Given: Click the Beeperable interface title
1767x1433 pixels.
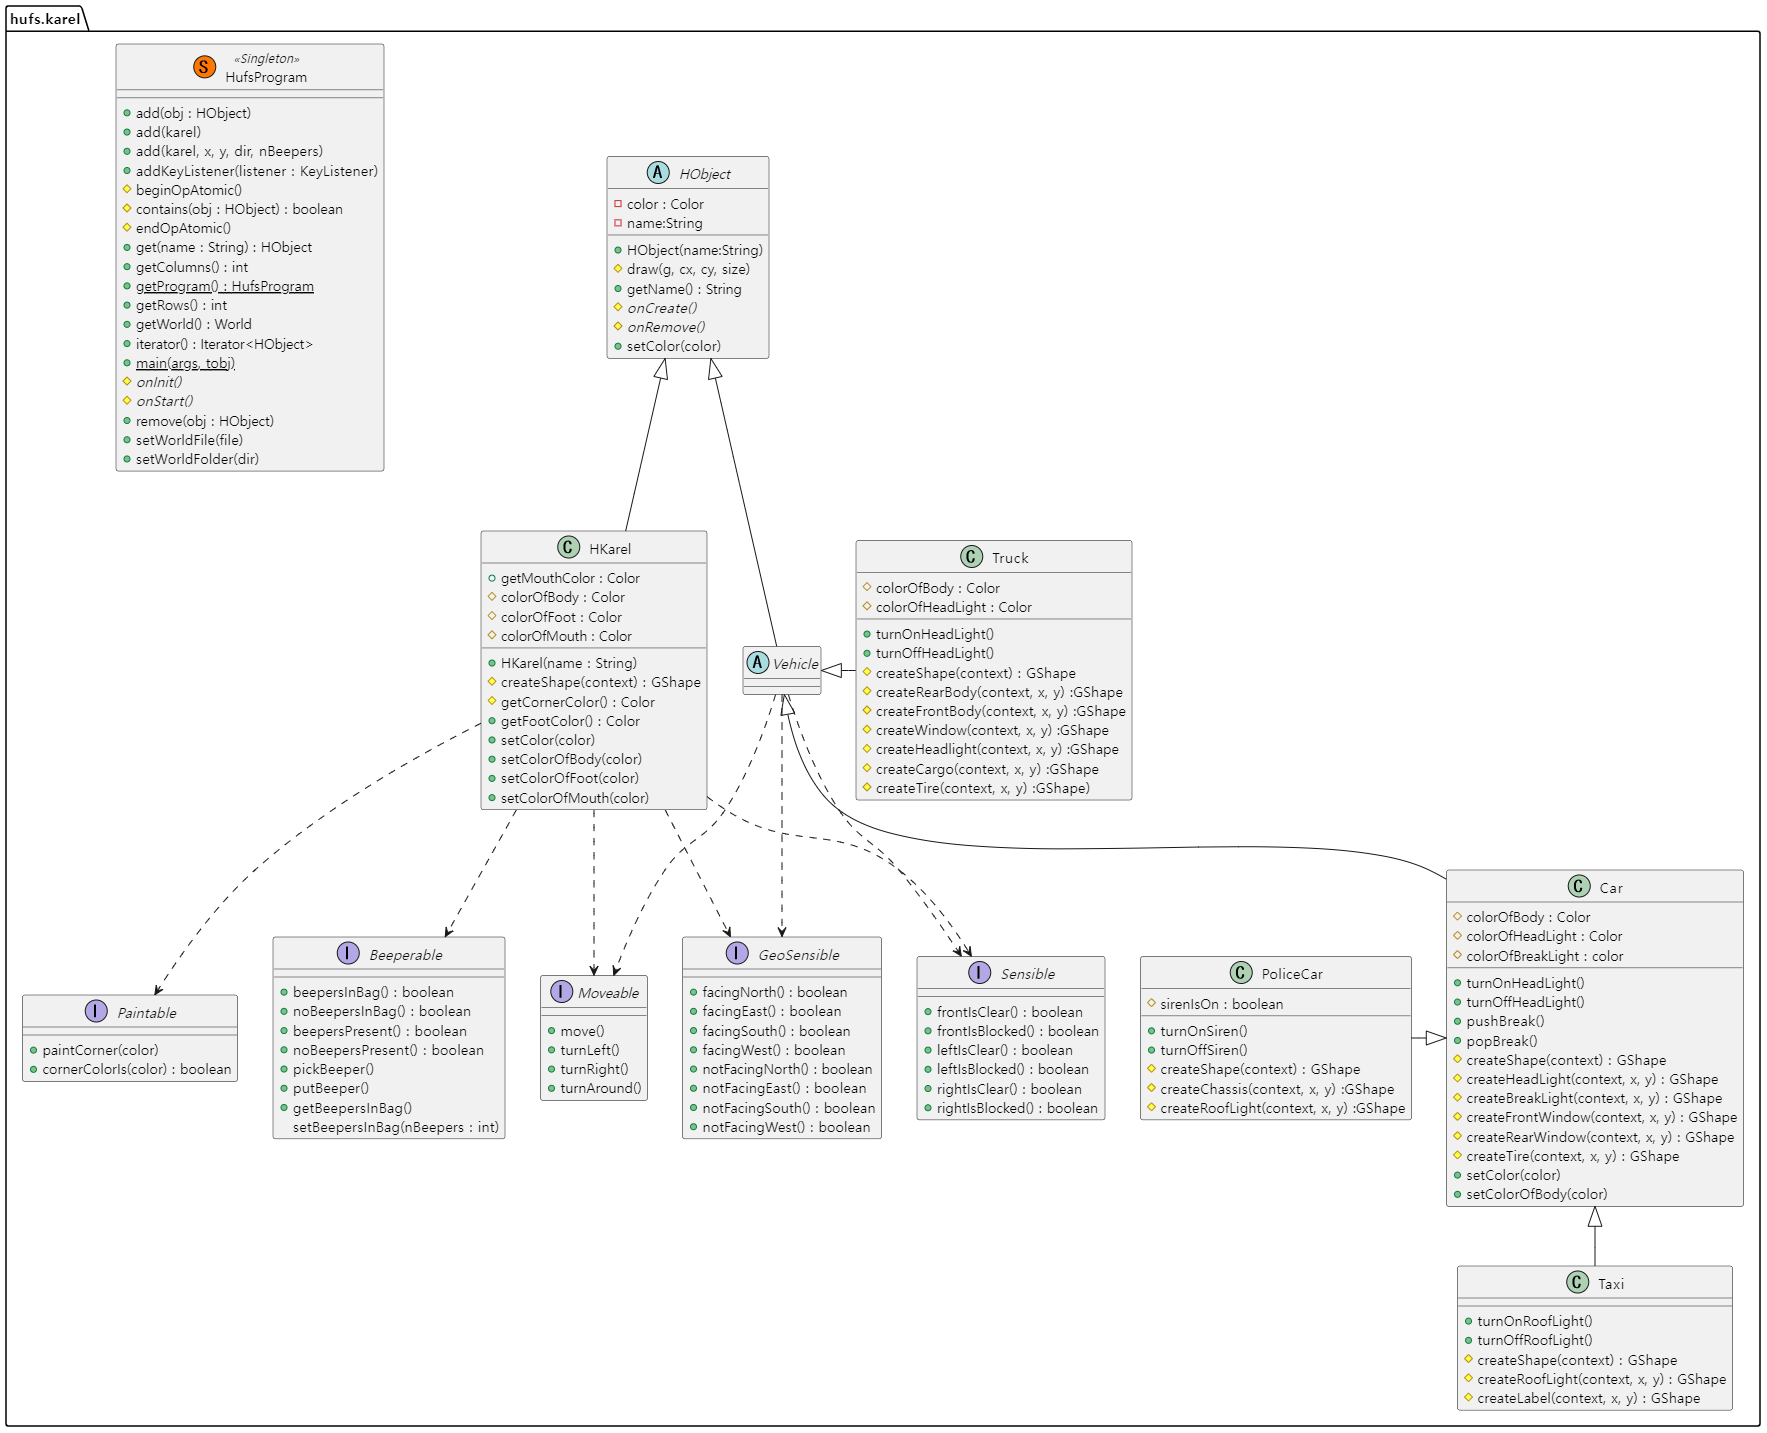Looking at the screenshot, I should click(406, 955).
